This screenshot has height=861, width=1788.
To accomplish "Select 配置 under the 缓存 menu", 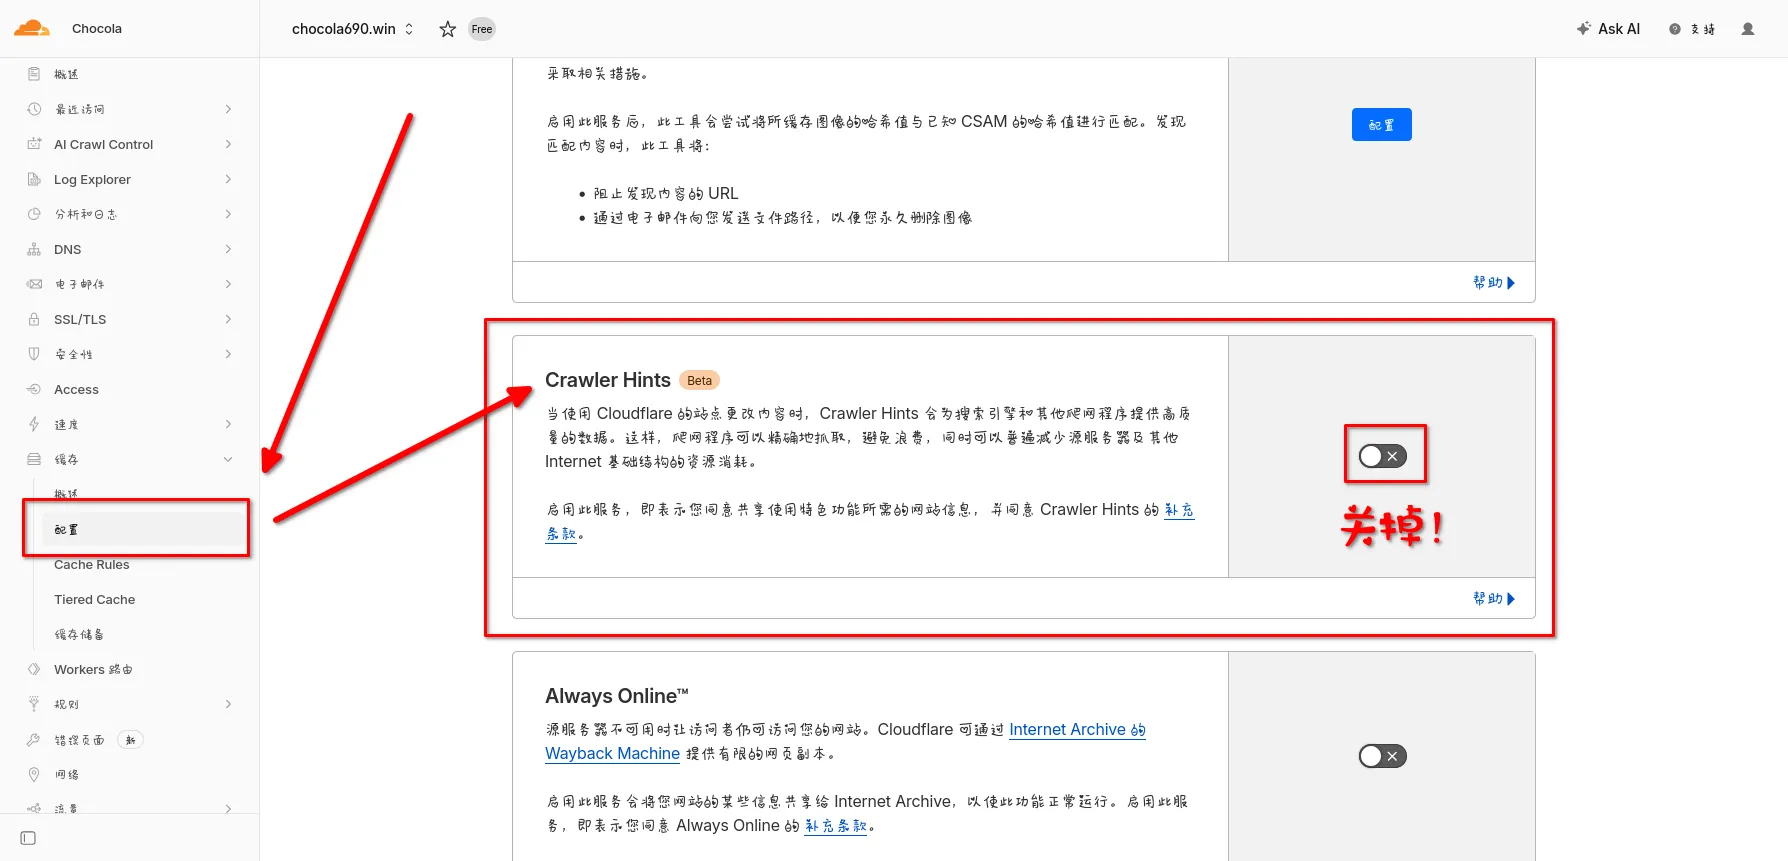I will coord(145,529).
